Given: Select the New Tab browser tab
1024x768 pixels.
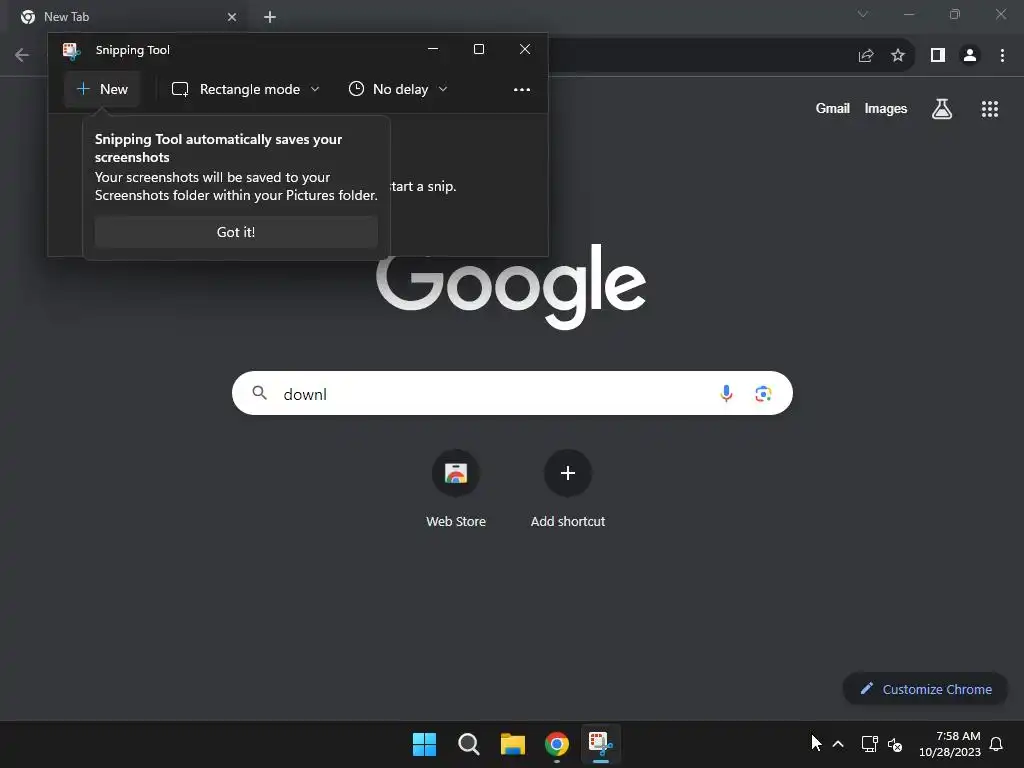Looking at the screenshot, I should point(128,17).
